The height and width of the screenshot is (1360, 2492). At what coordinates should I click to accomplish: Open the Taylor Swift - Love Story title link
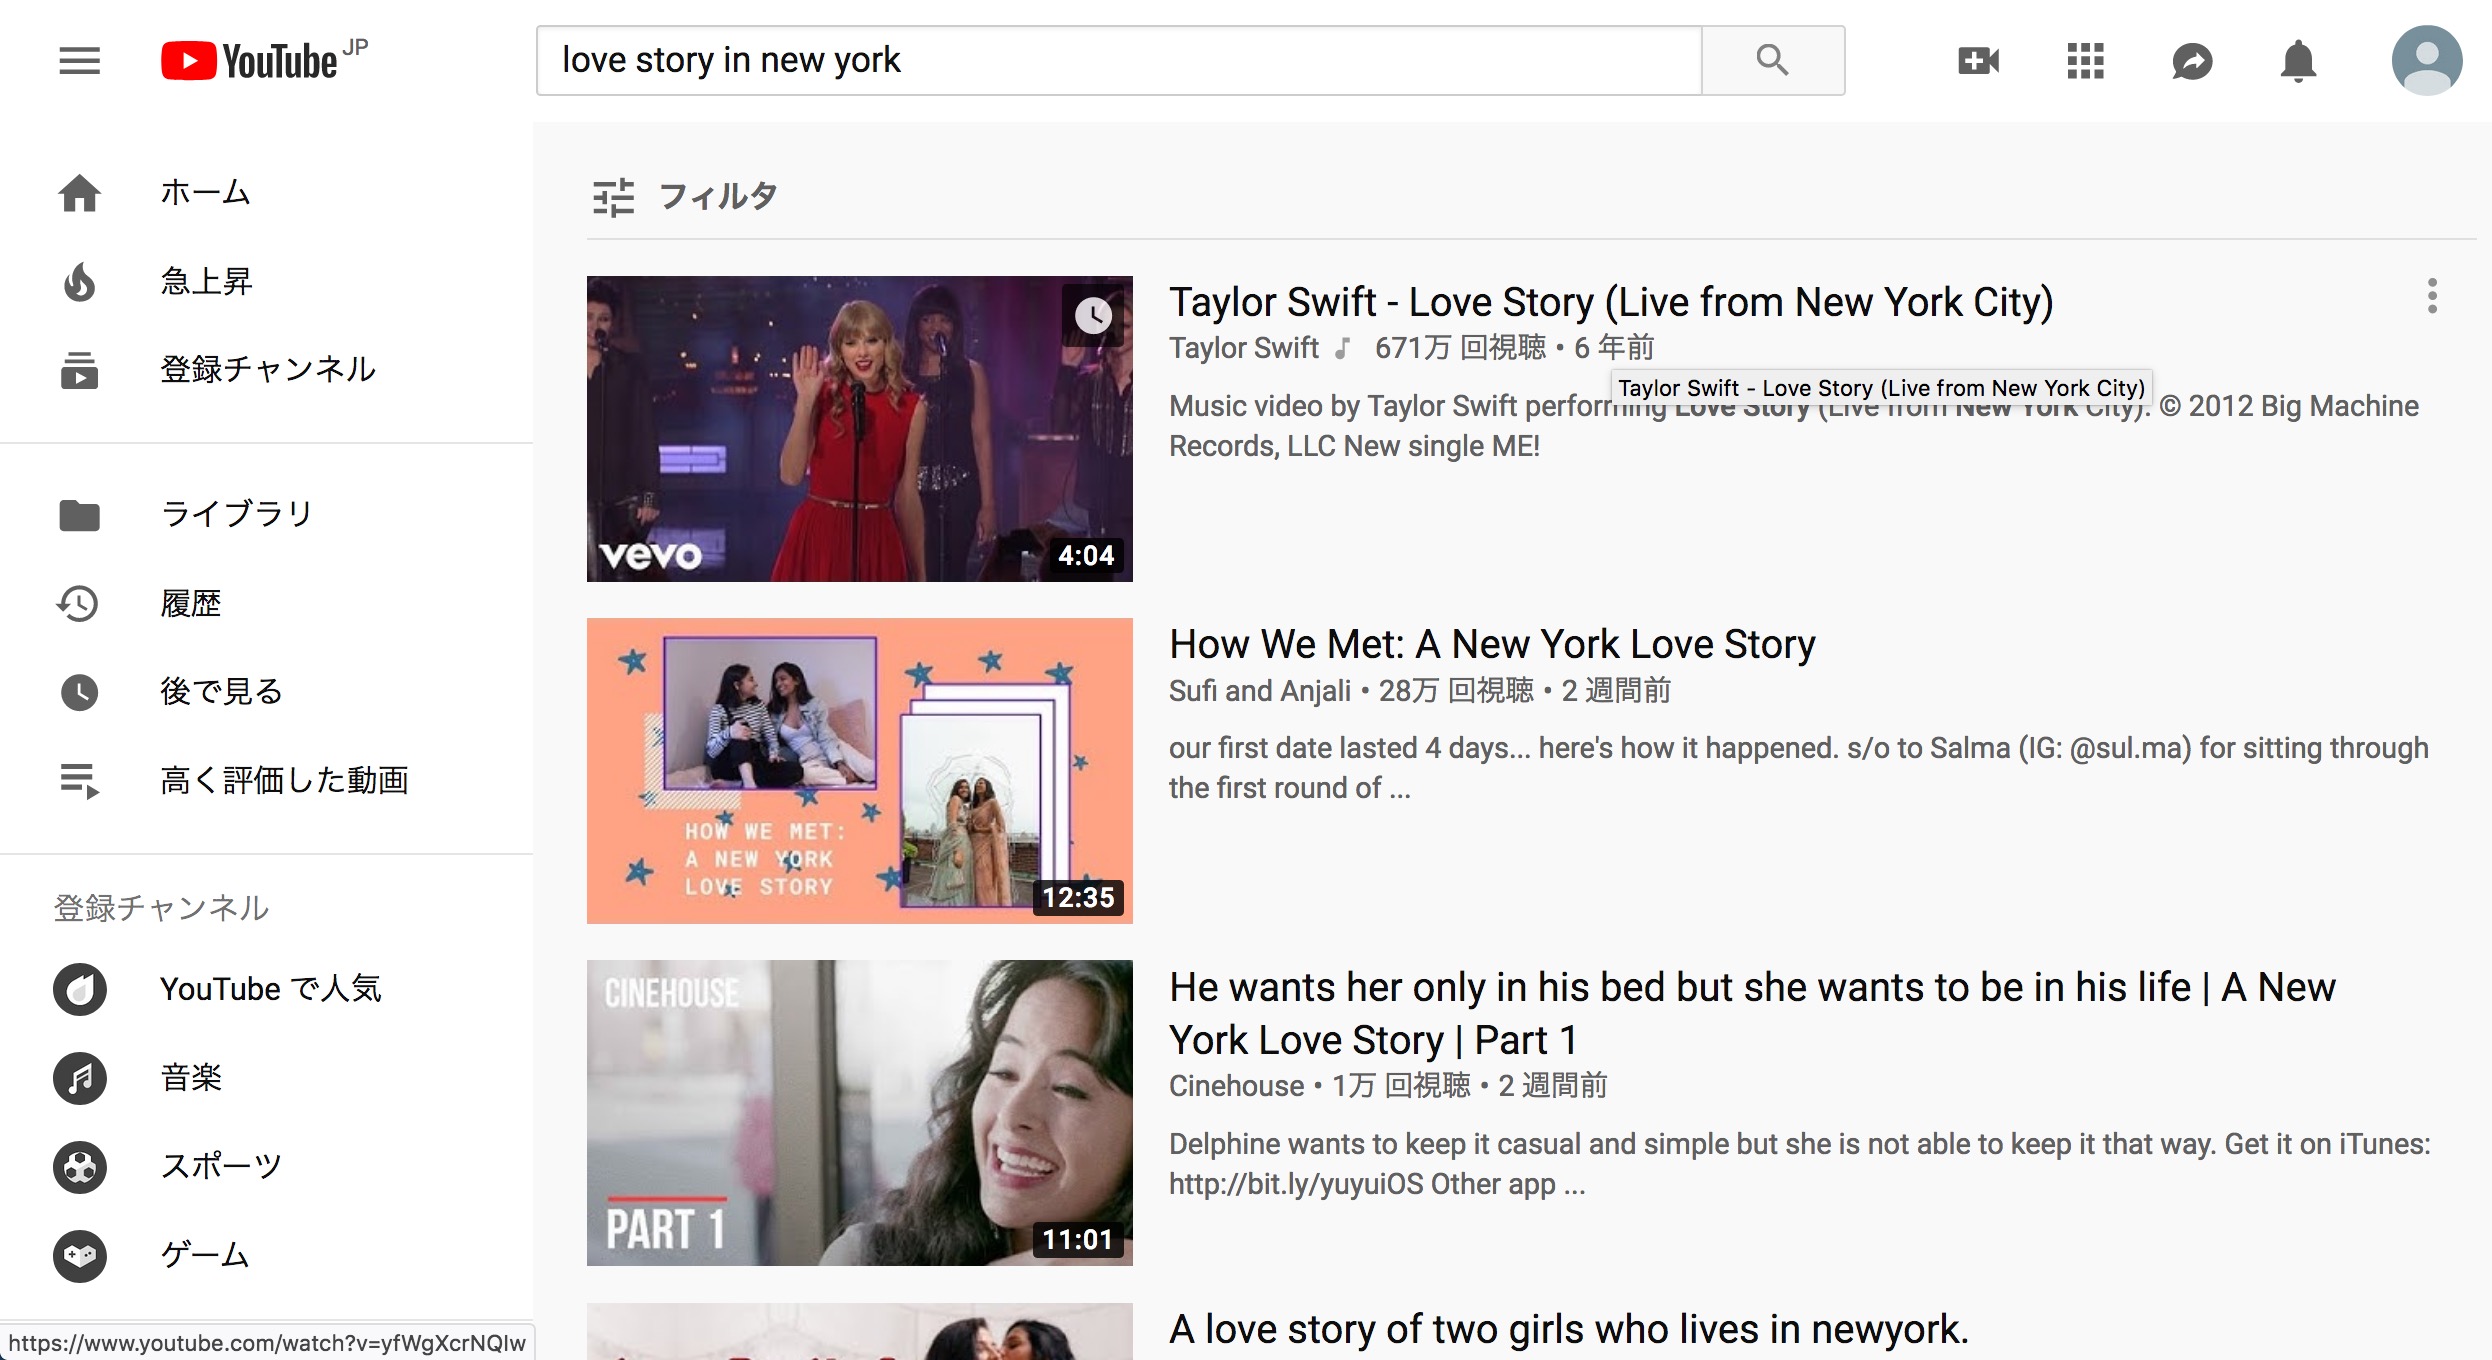(x=1611, y=302)
